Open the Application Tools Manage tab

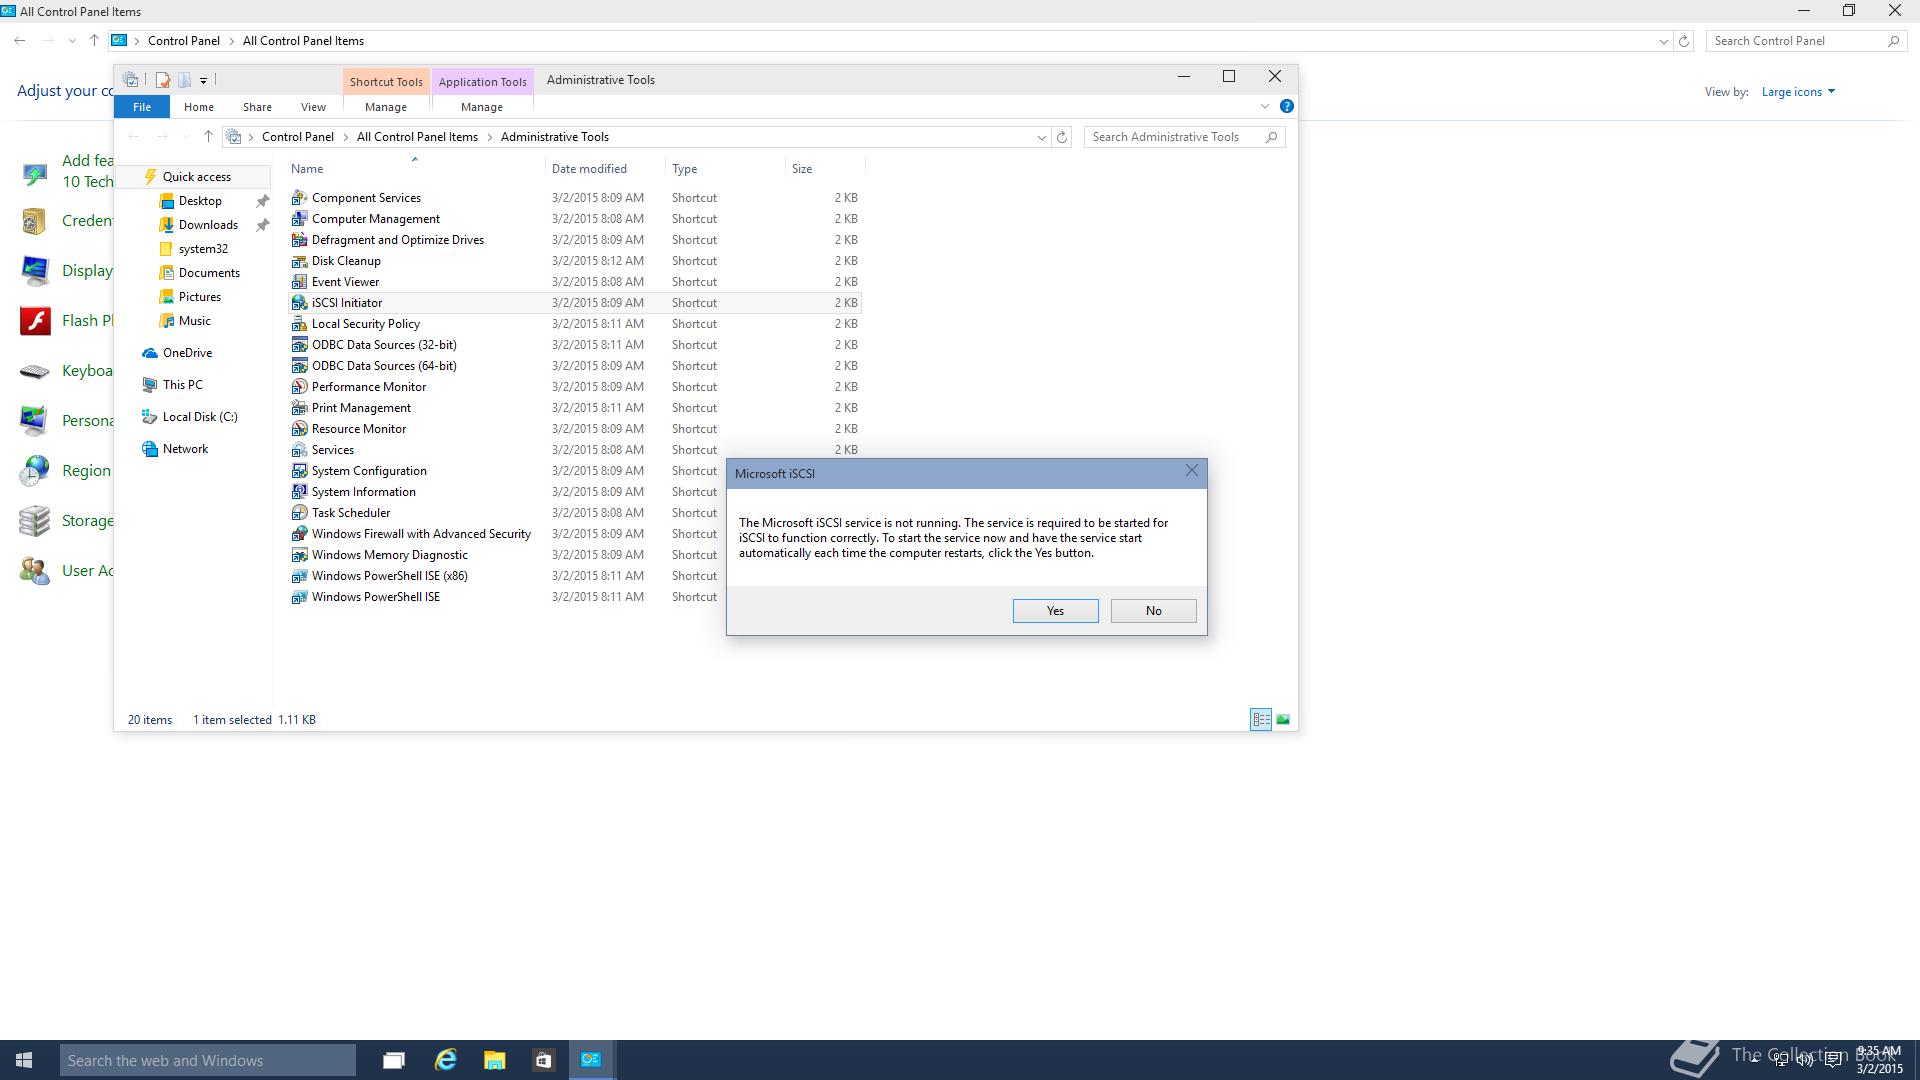pos(482,107)
